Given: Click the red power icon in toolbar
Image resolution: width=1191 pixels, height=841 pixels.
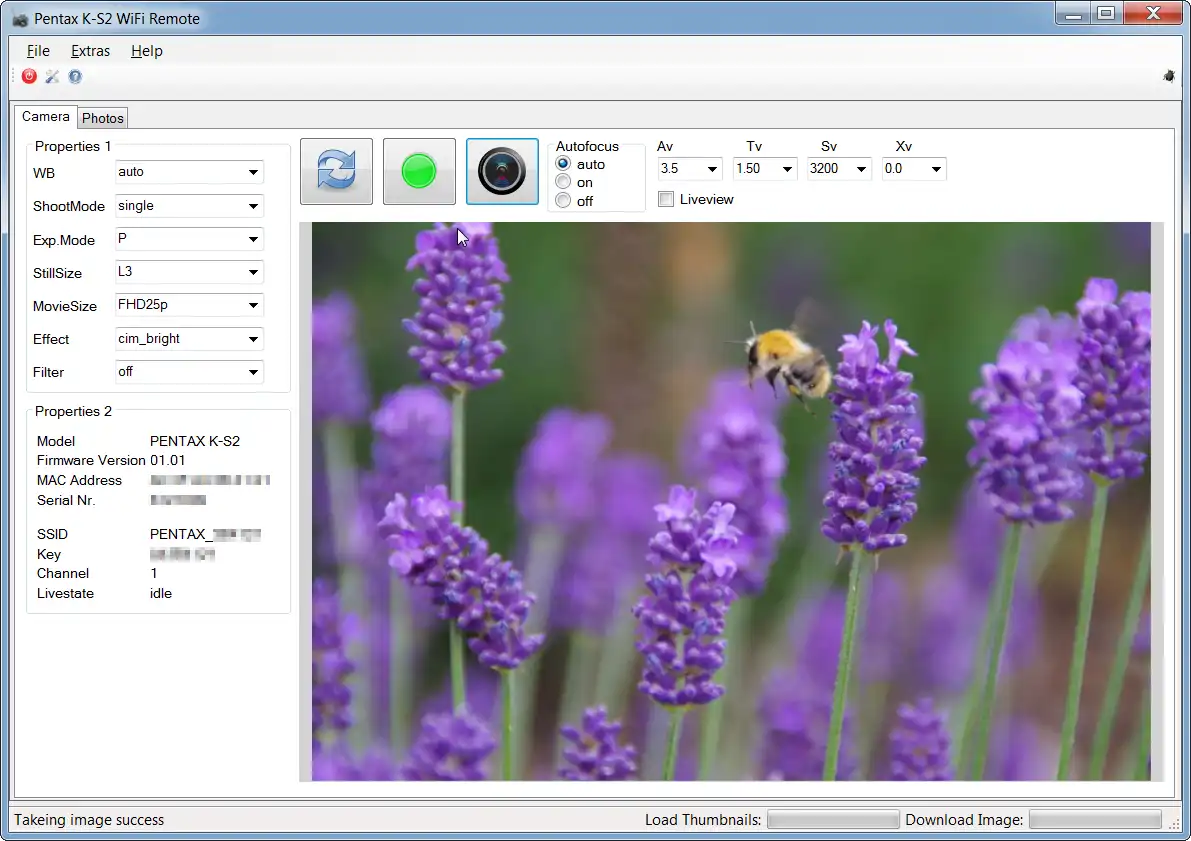Looking at the screenshot, I should (x=29, y=77).
